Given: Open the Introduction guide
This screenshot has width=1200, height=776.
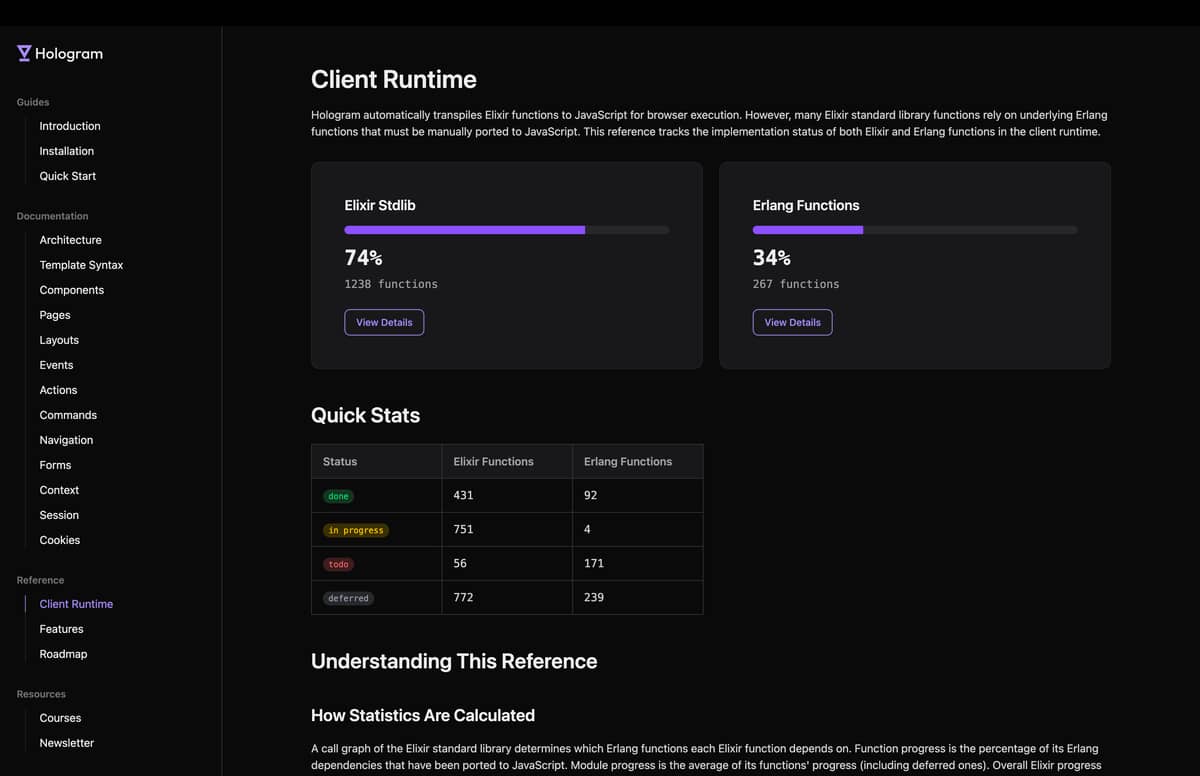Looking at the screenshot, I should click(70, 126).
